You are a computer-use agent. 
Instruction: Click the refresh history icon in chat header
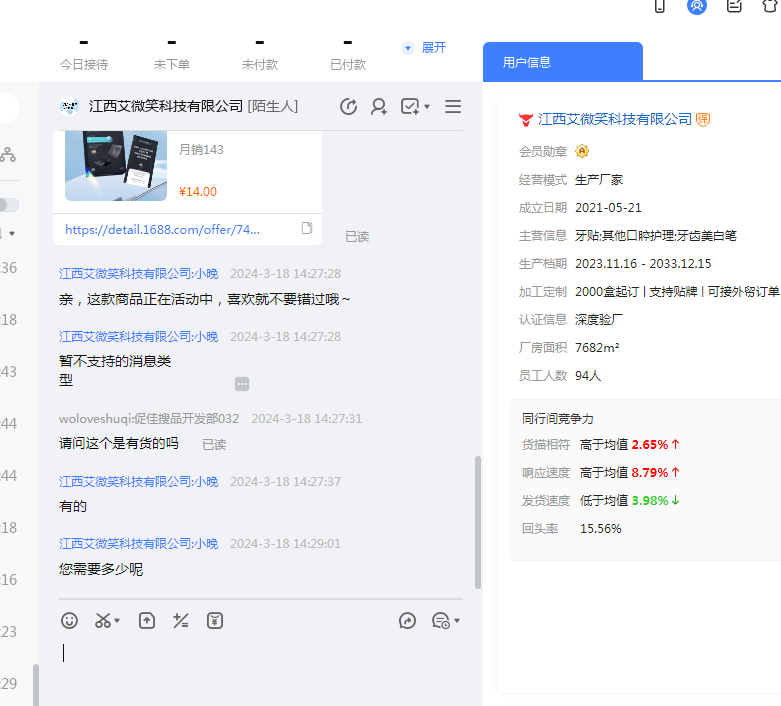(348, 107)
